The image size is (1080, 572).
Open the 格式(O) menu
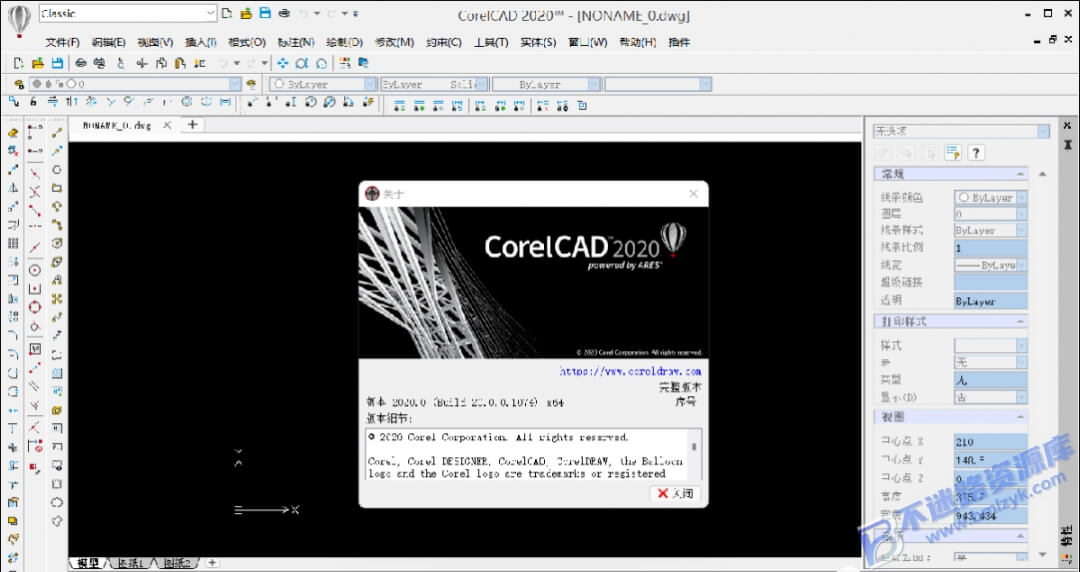click(247, 42)
